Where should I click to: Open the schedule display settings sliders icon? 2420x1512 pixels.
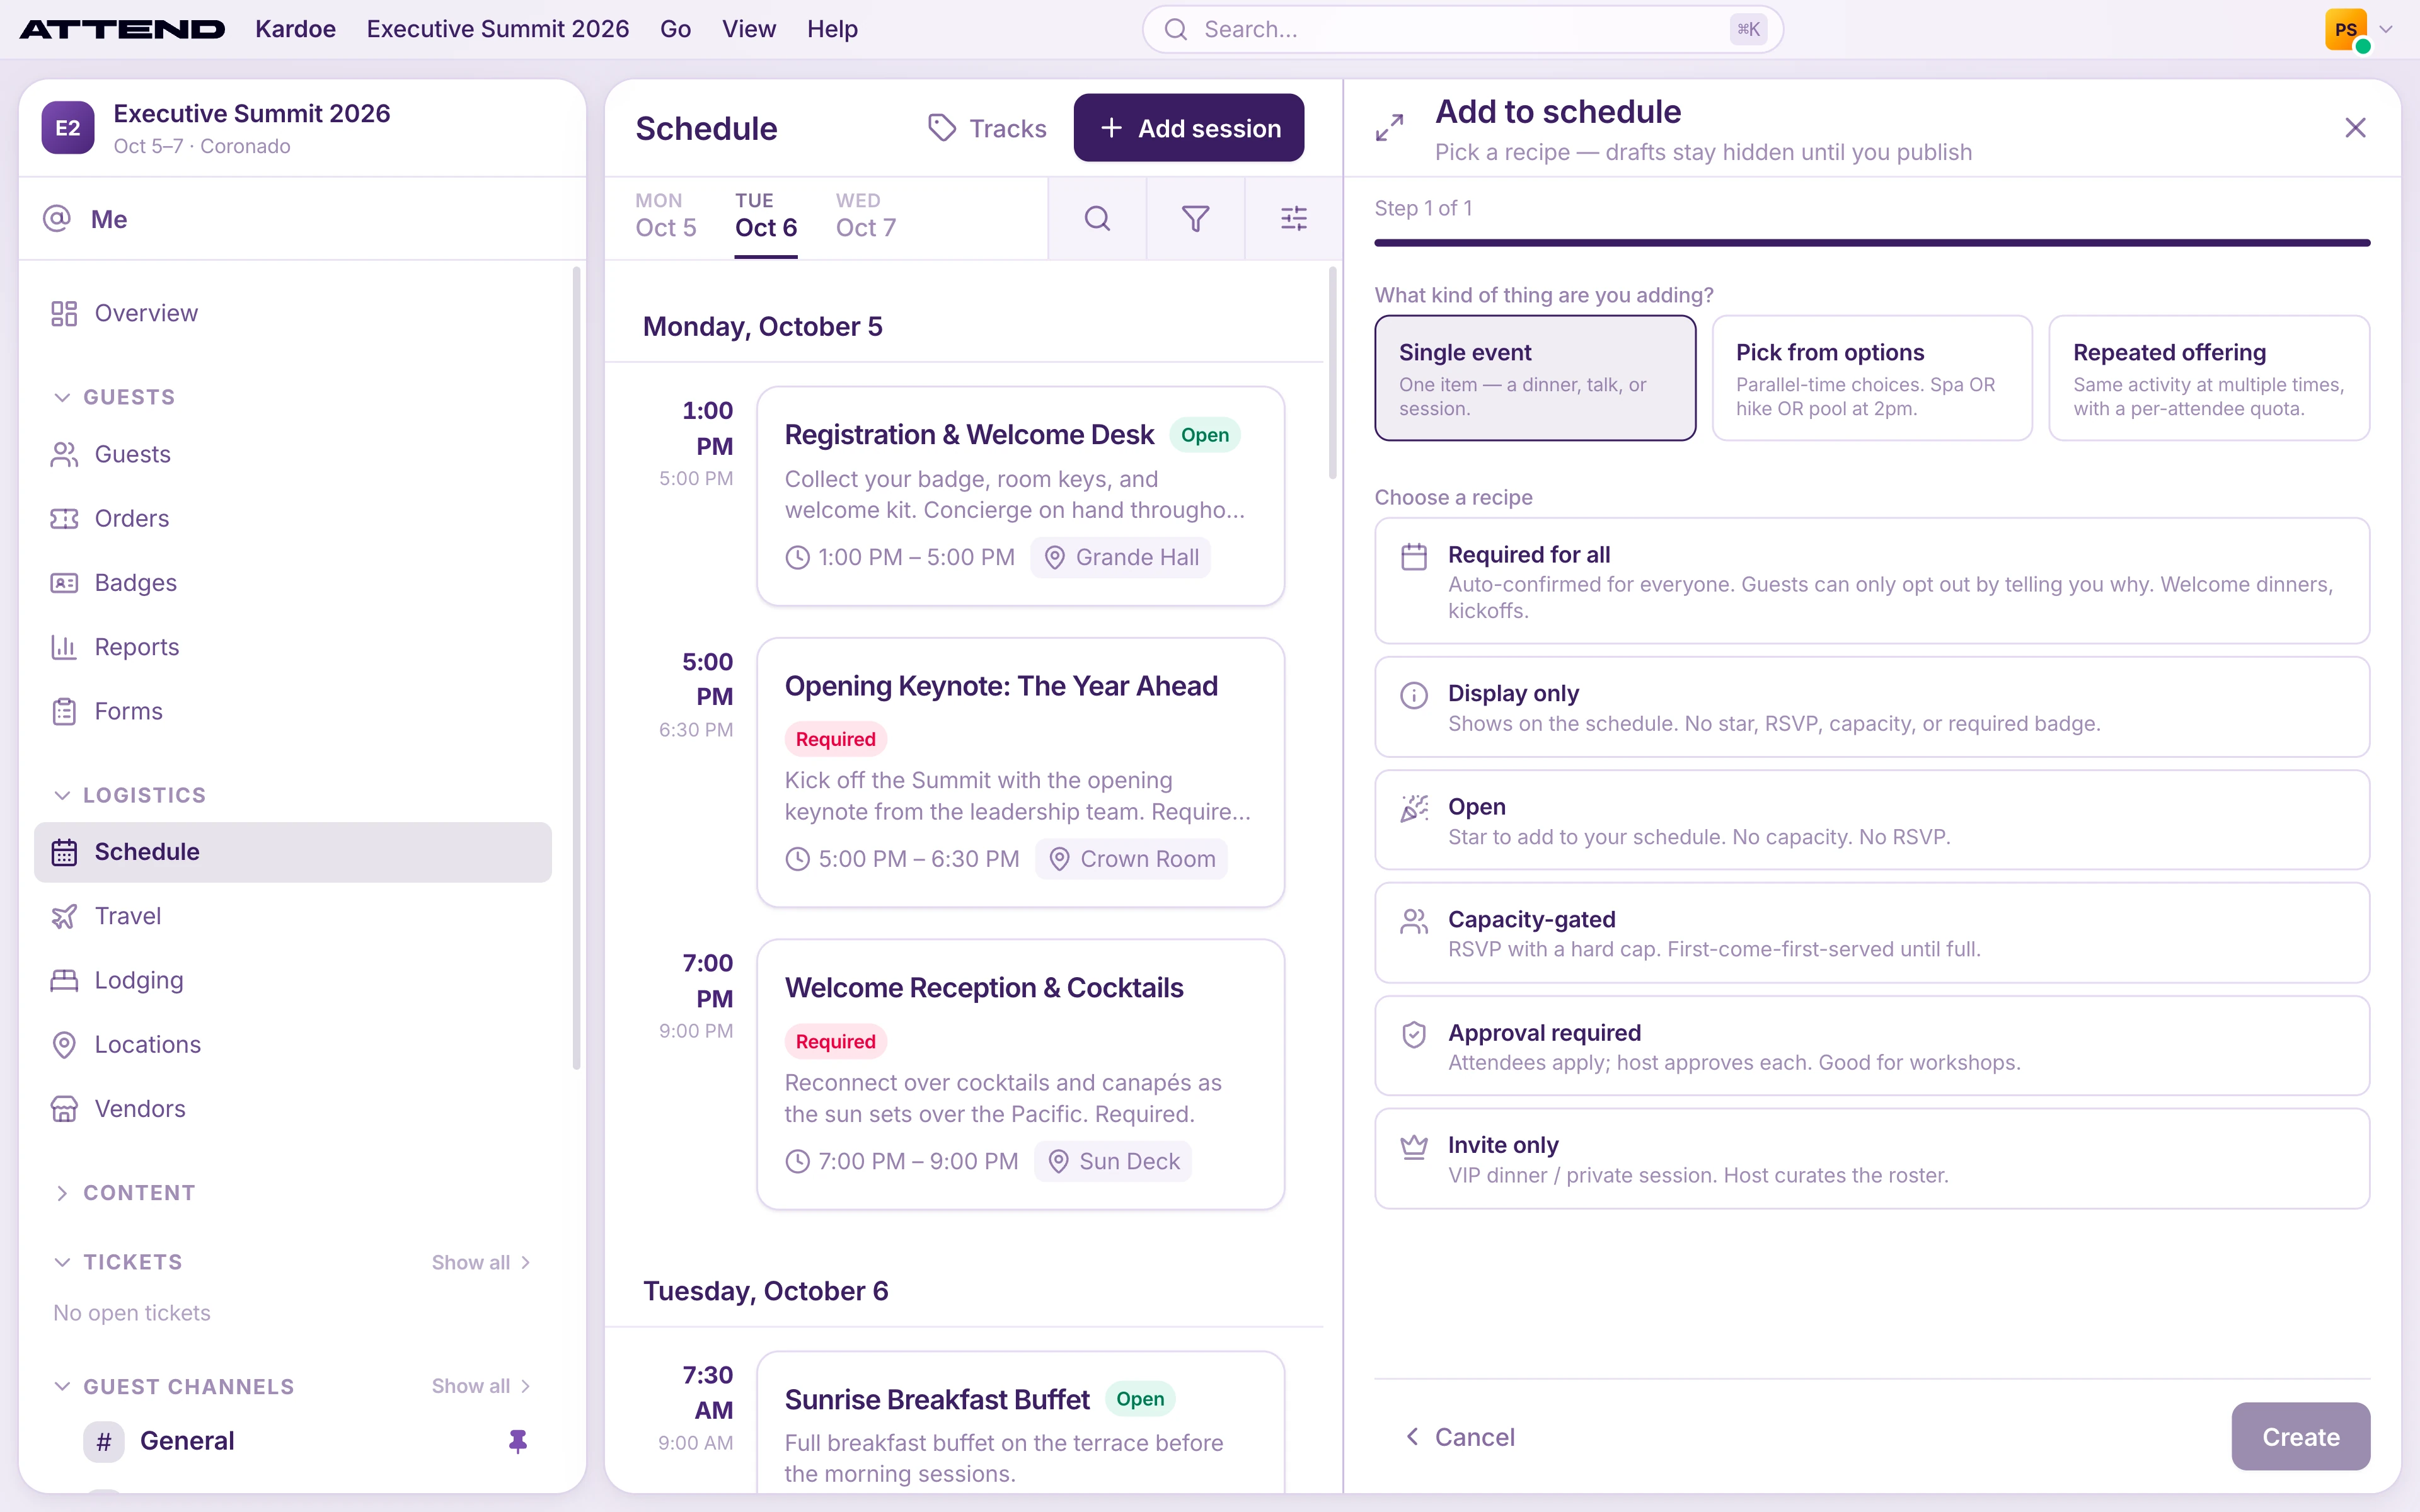(1293, 218)
